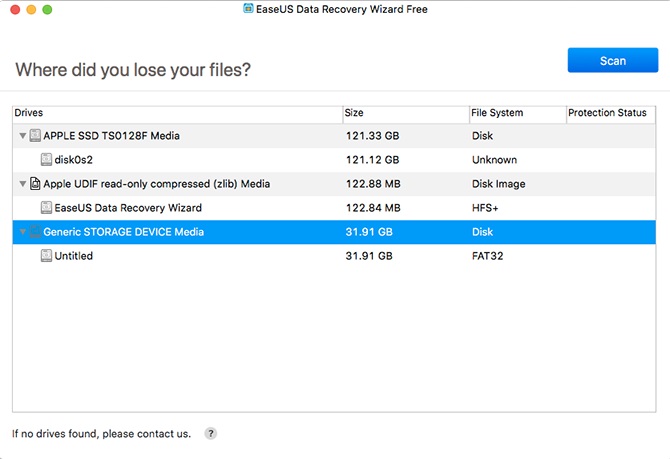
Task: Sort by the Drives column header
Action: coord(176,113)
